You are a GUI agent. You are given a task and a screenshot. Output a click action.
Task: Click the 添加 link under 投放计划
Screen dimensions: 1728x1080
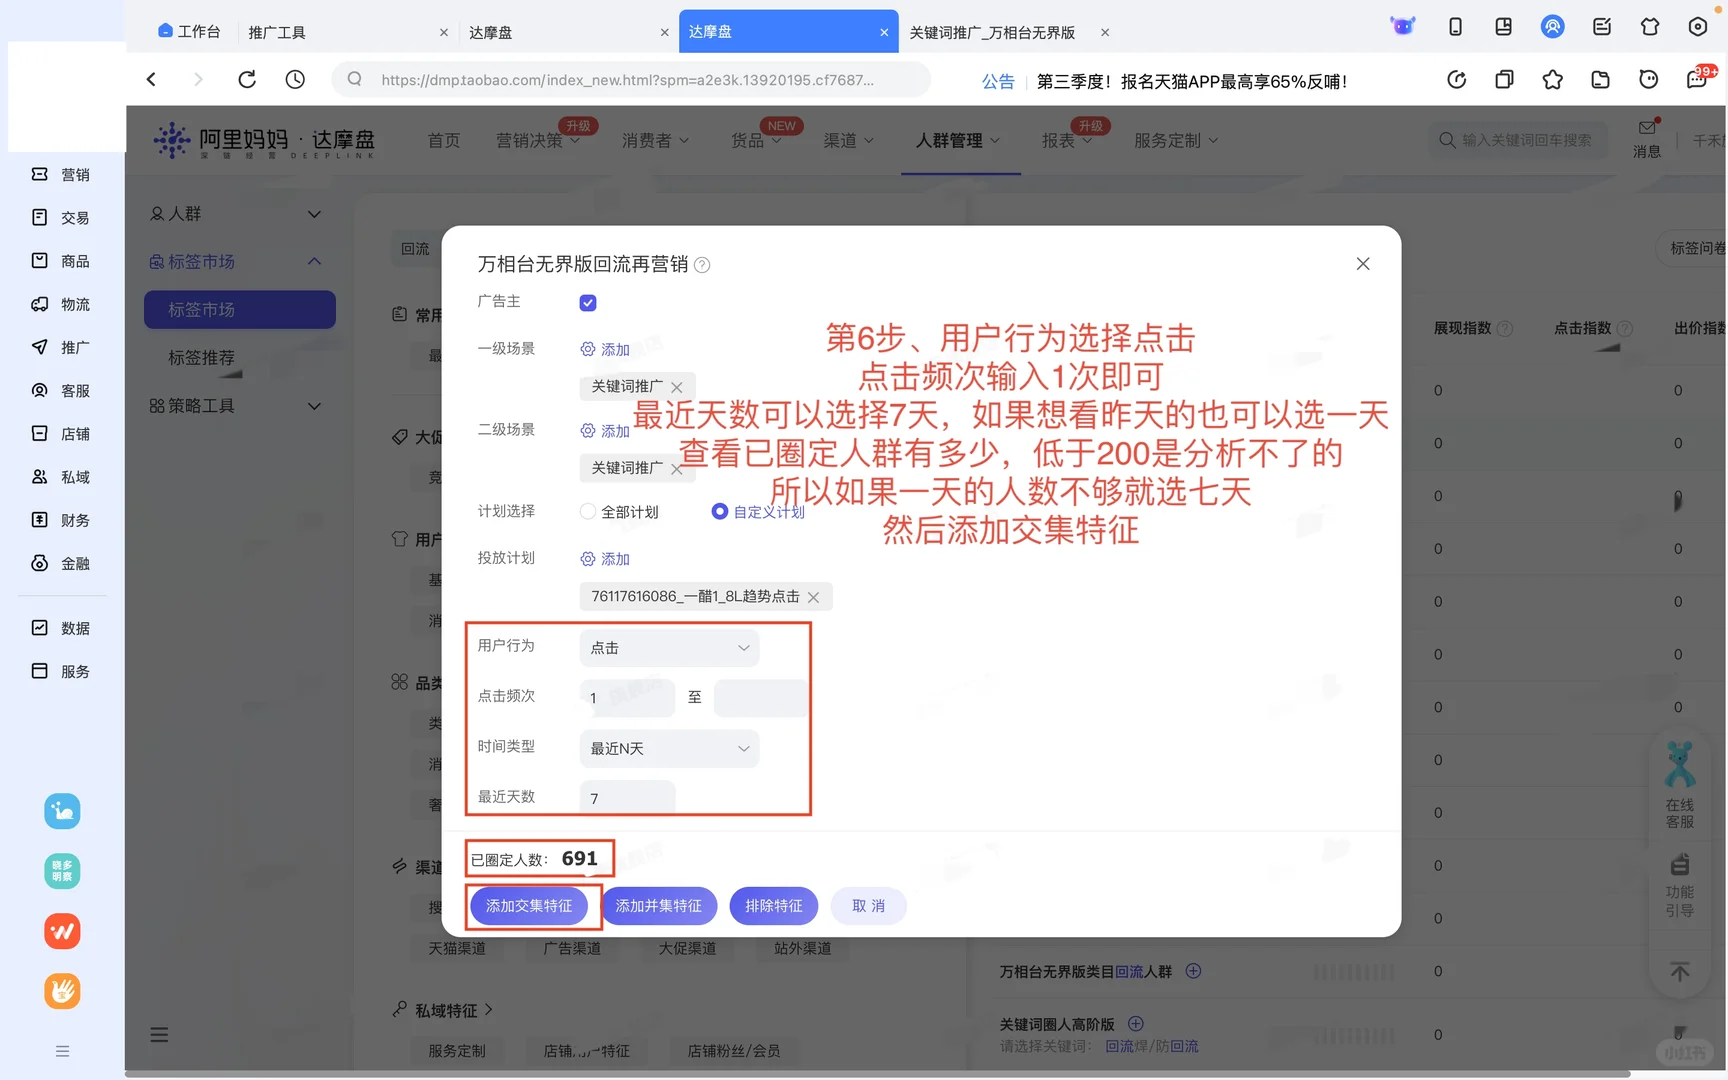coord(614,559)
